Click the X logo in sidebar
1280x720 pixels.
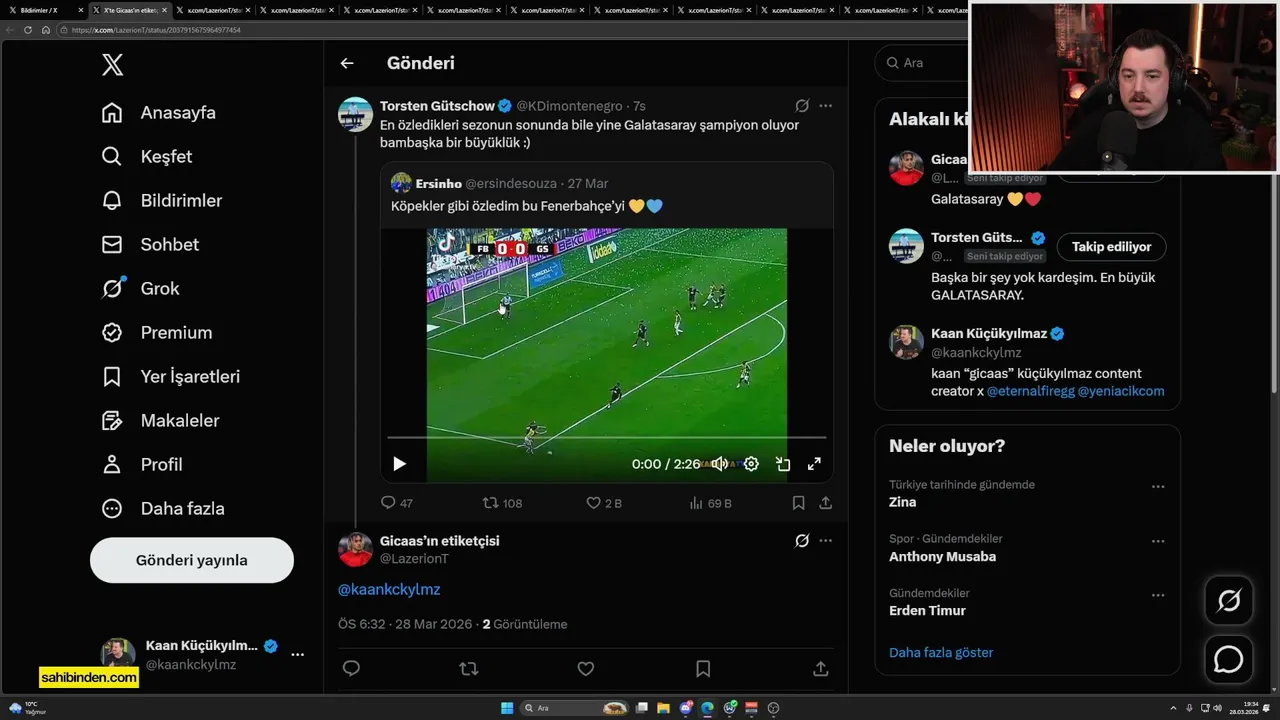[112, 65]
